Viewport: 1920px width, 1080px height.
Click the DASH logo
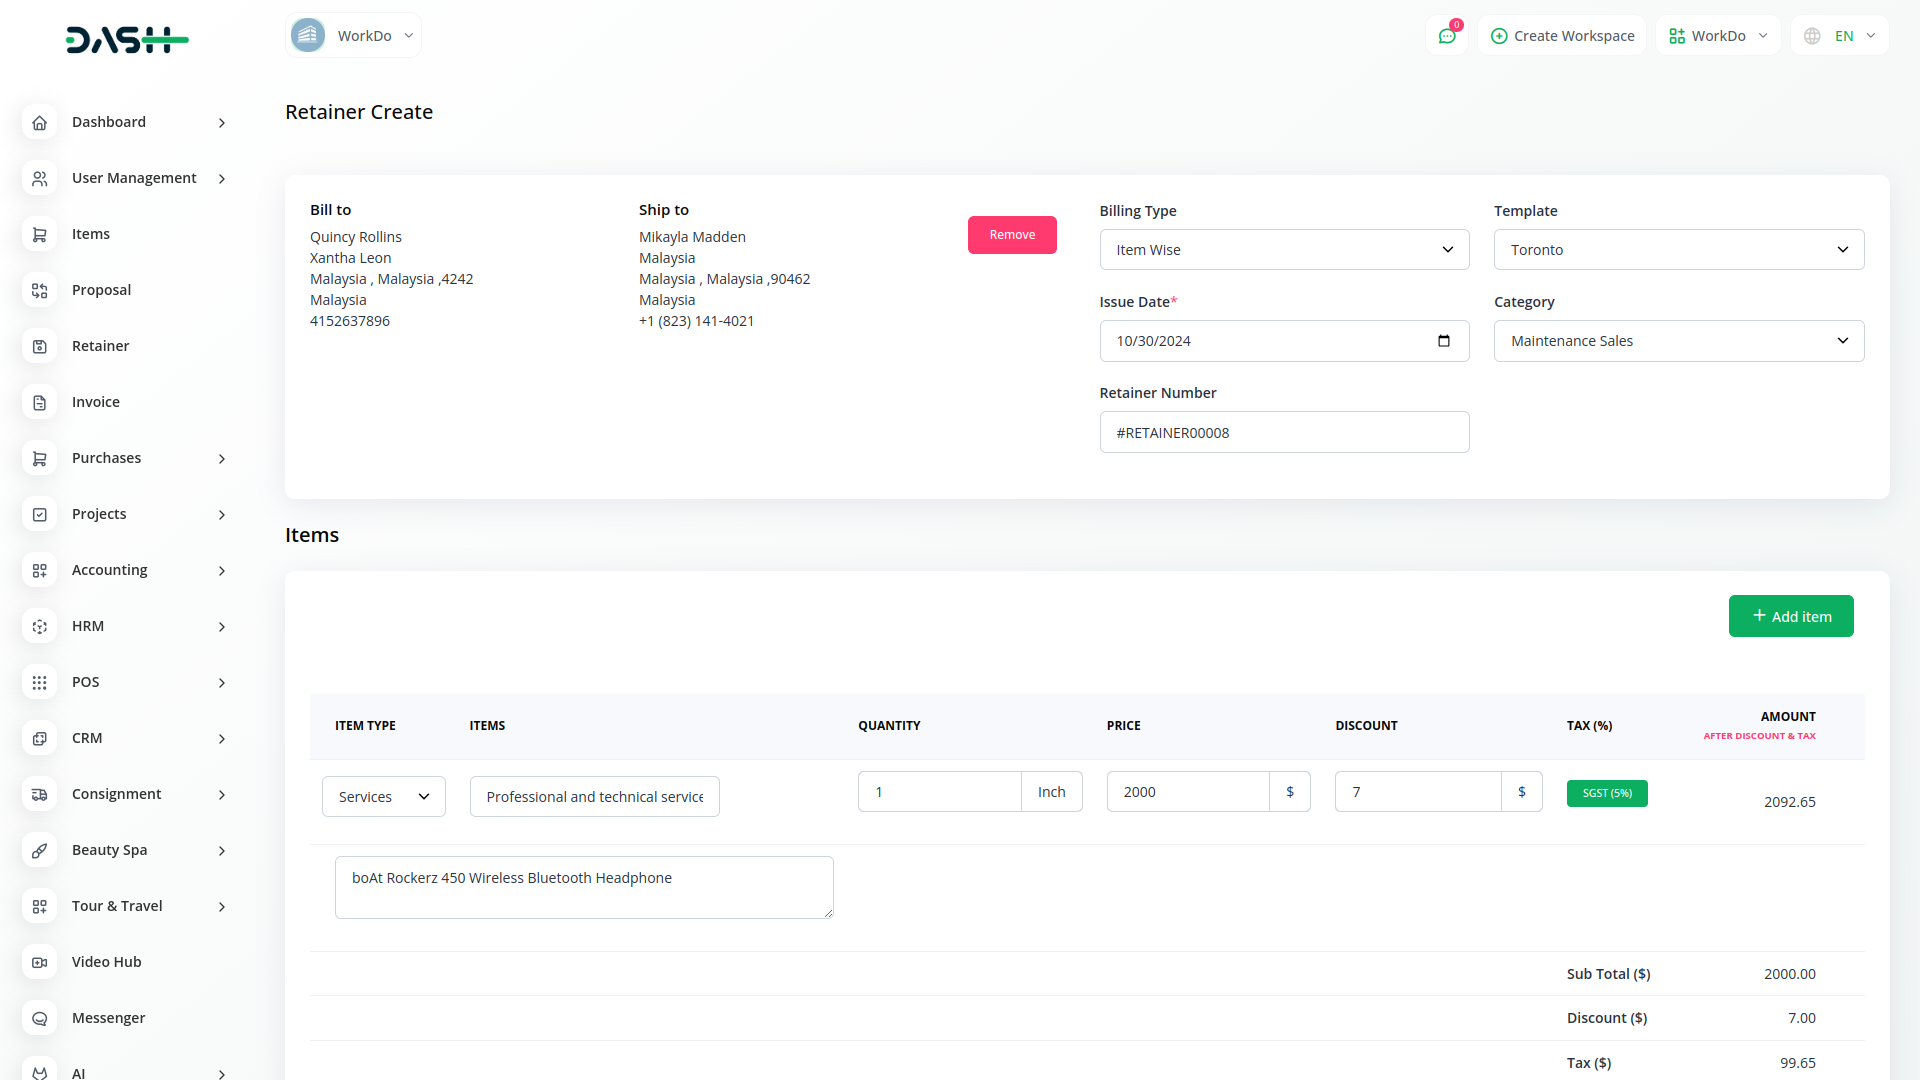(x=127, y=40)
